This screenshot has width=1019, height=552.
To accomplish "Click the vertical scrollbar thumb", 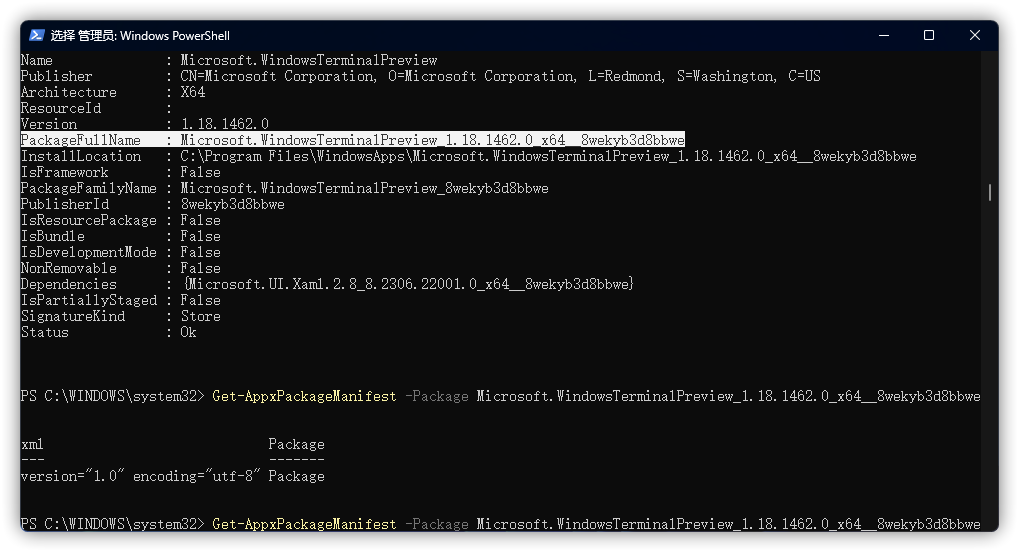I will (990, 192).
